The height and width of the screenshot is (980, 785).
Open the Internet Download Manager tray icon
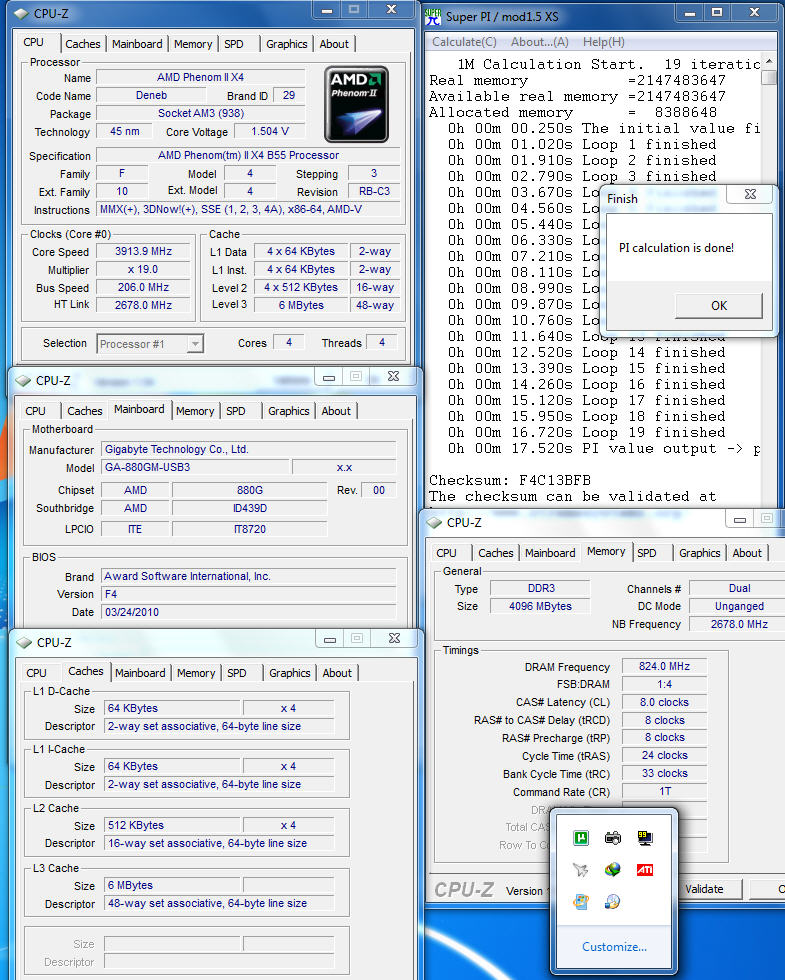pyautogui.click(x=612, y=869)
